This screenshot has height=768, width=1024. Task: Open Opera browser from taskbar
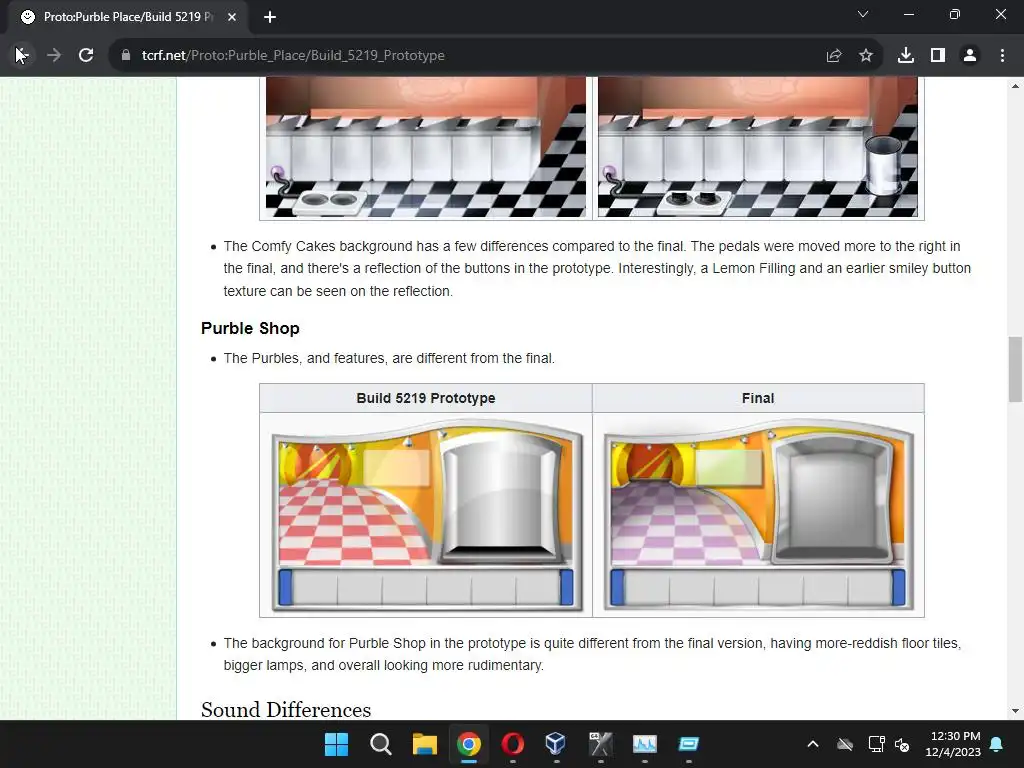click(513, 744)
